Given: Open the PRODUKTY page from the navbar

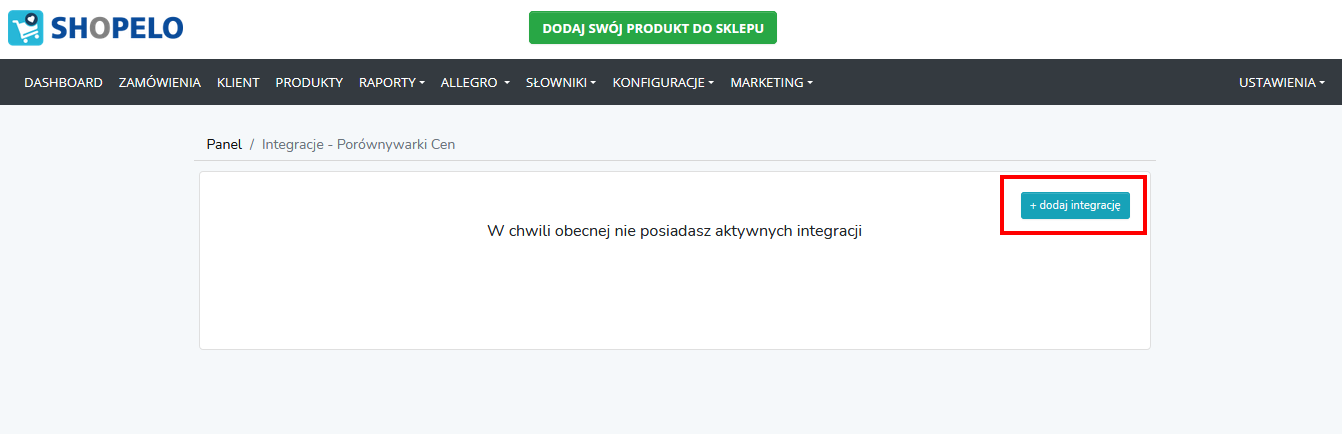Looking at the screenshot, I should (x=309, y=82).
